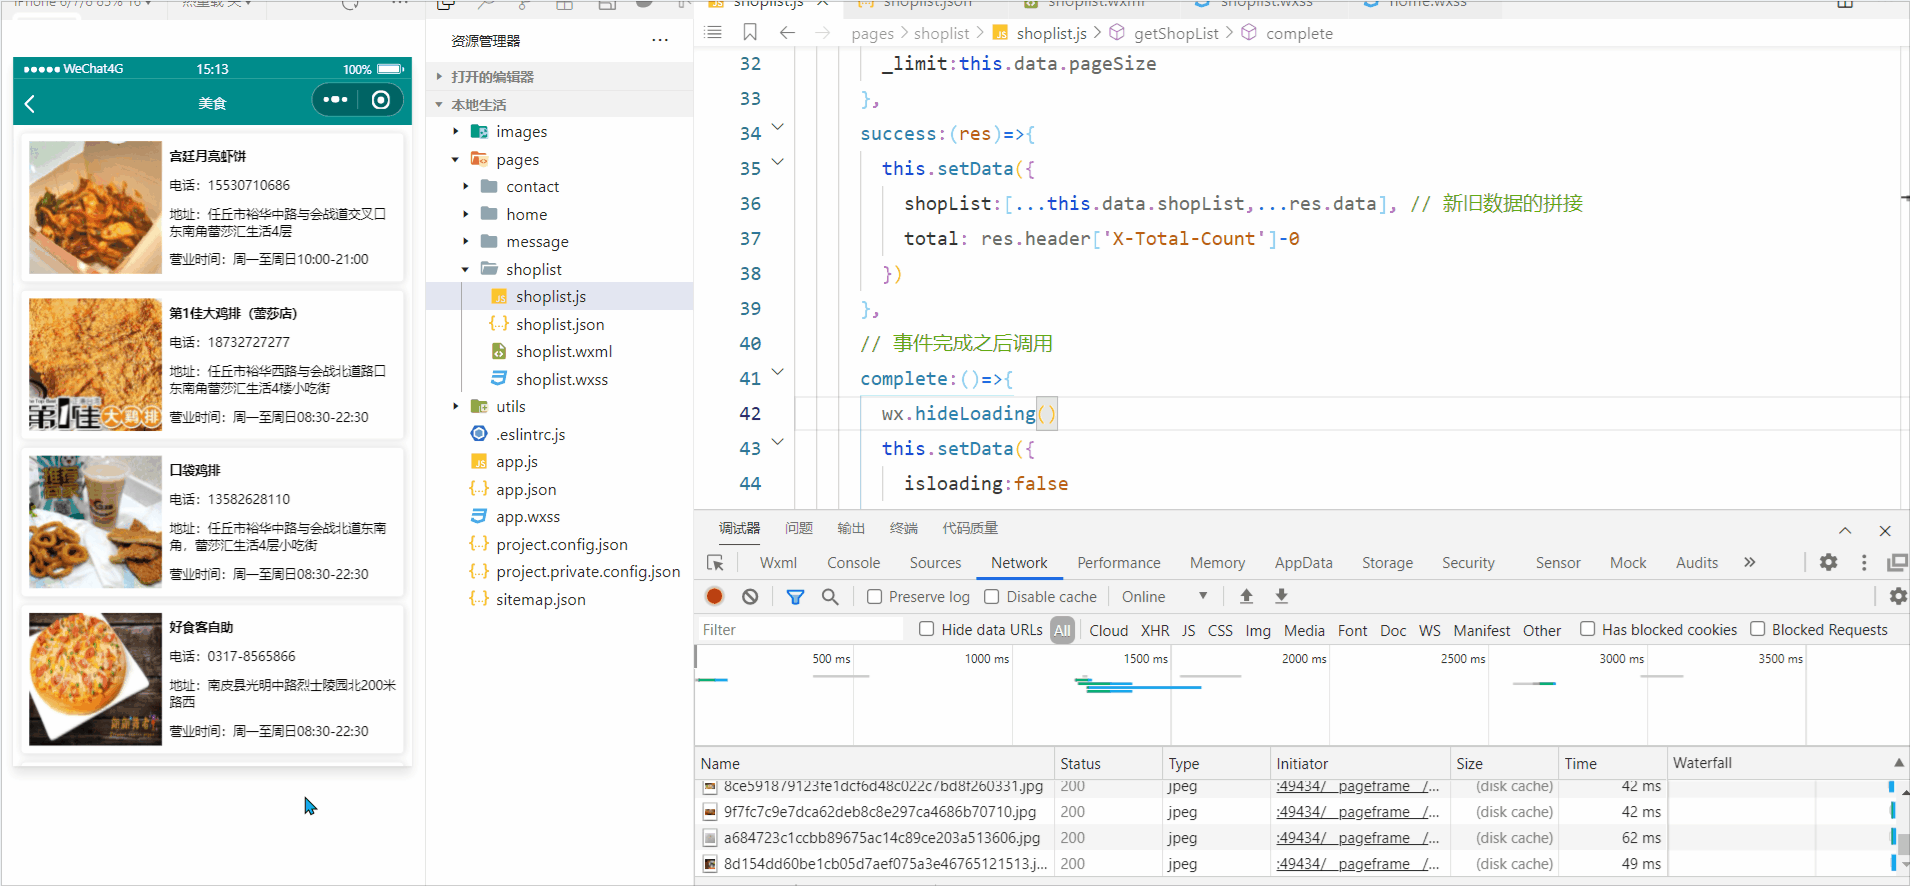
Task: Open explorer panel more options ellipsis
Action: point(660,41)
